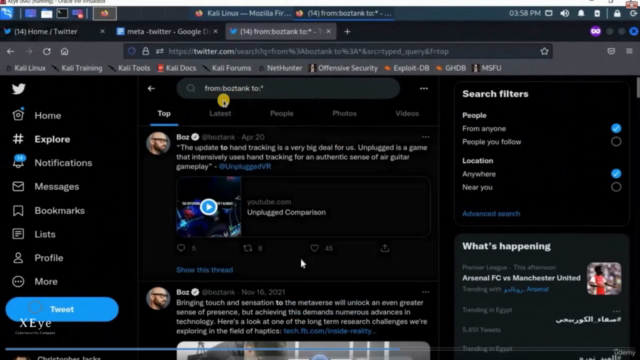Open the Advanced search link
The image size is (640, 360).
491,213
